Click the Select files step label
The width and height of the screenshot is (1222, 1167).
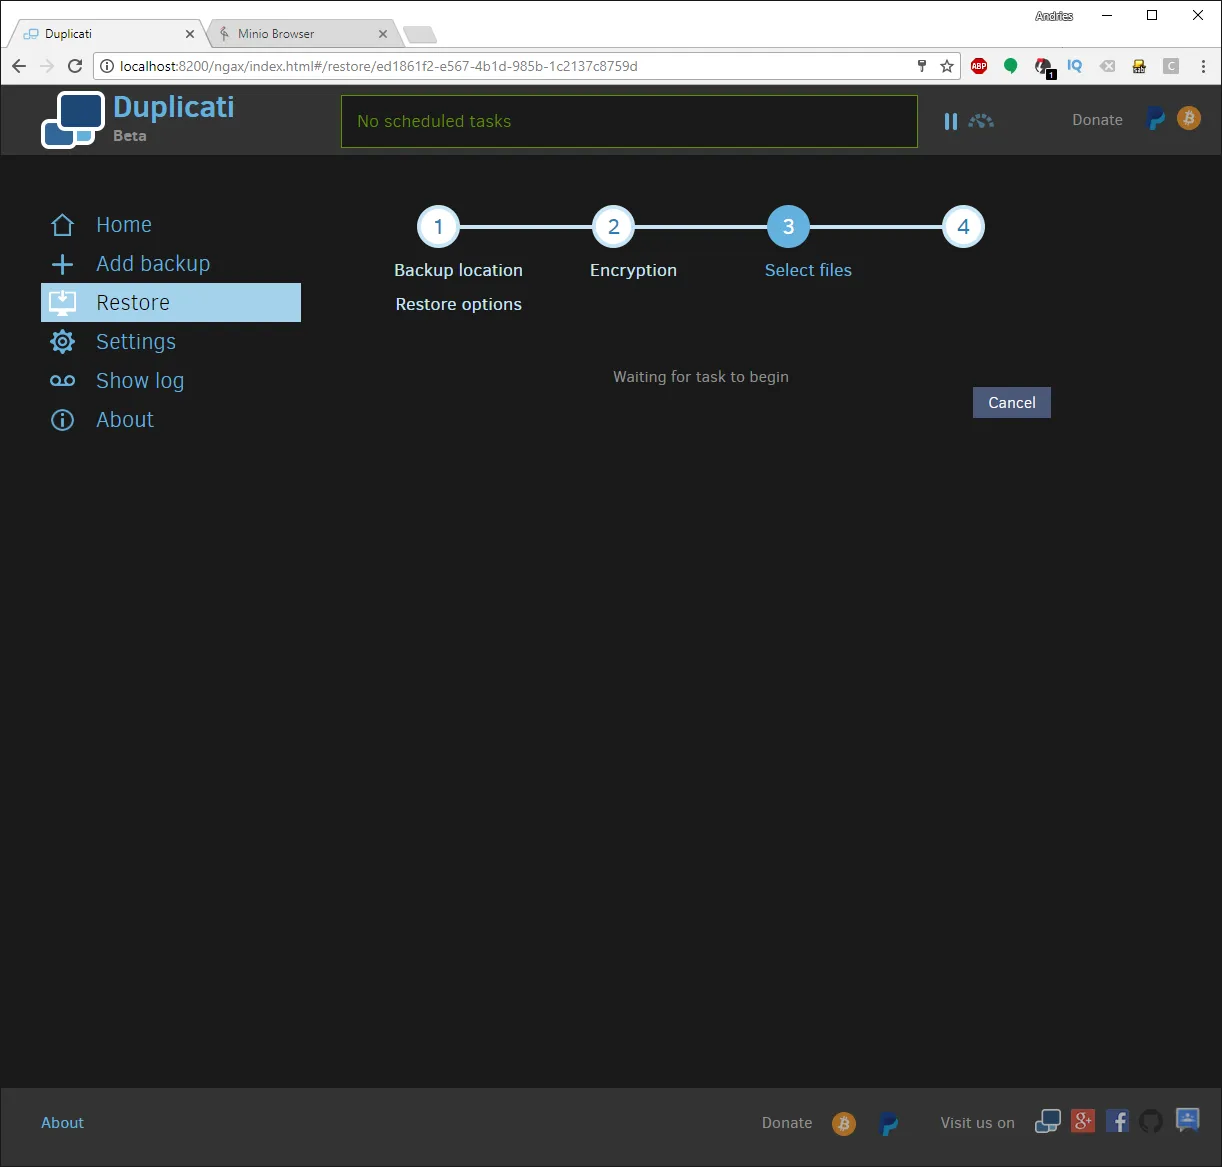point(808,270)
